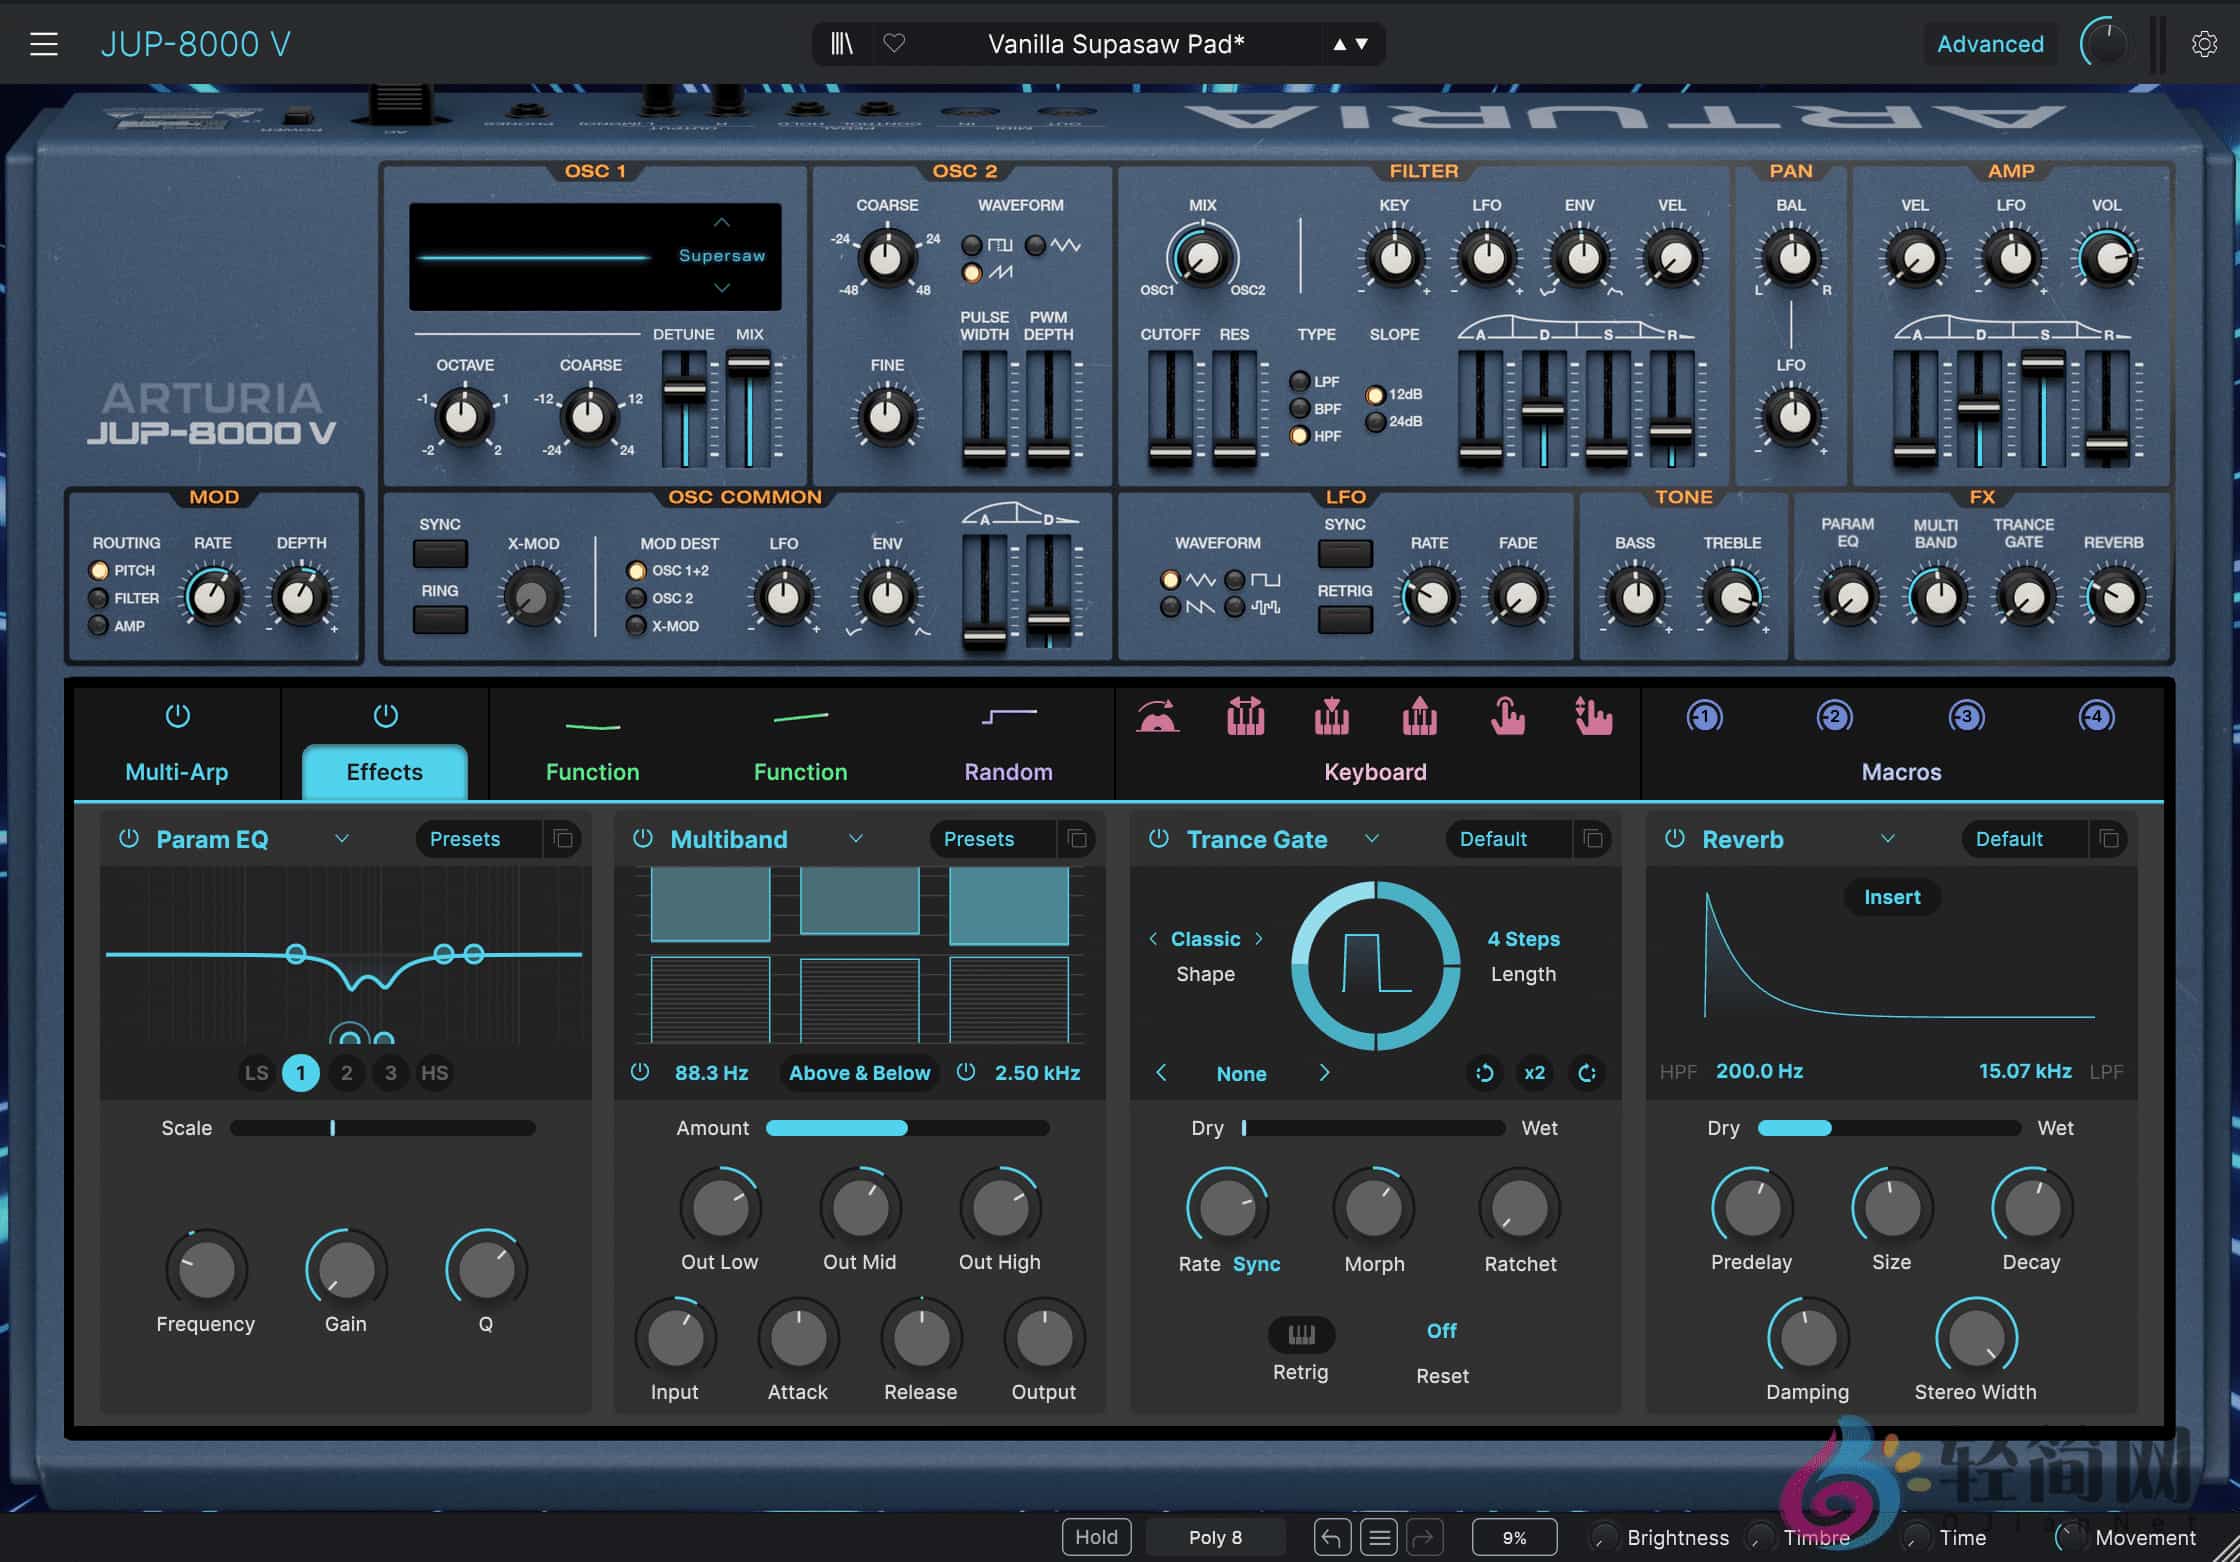Copy Param EQ settings with the copy icon
The height and width of the screenshot is (1562, 2240).
[x=562, y=839]
